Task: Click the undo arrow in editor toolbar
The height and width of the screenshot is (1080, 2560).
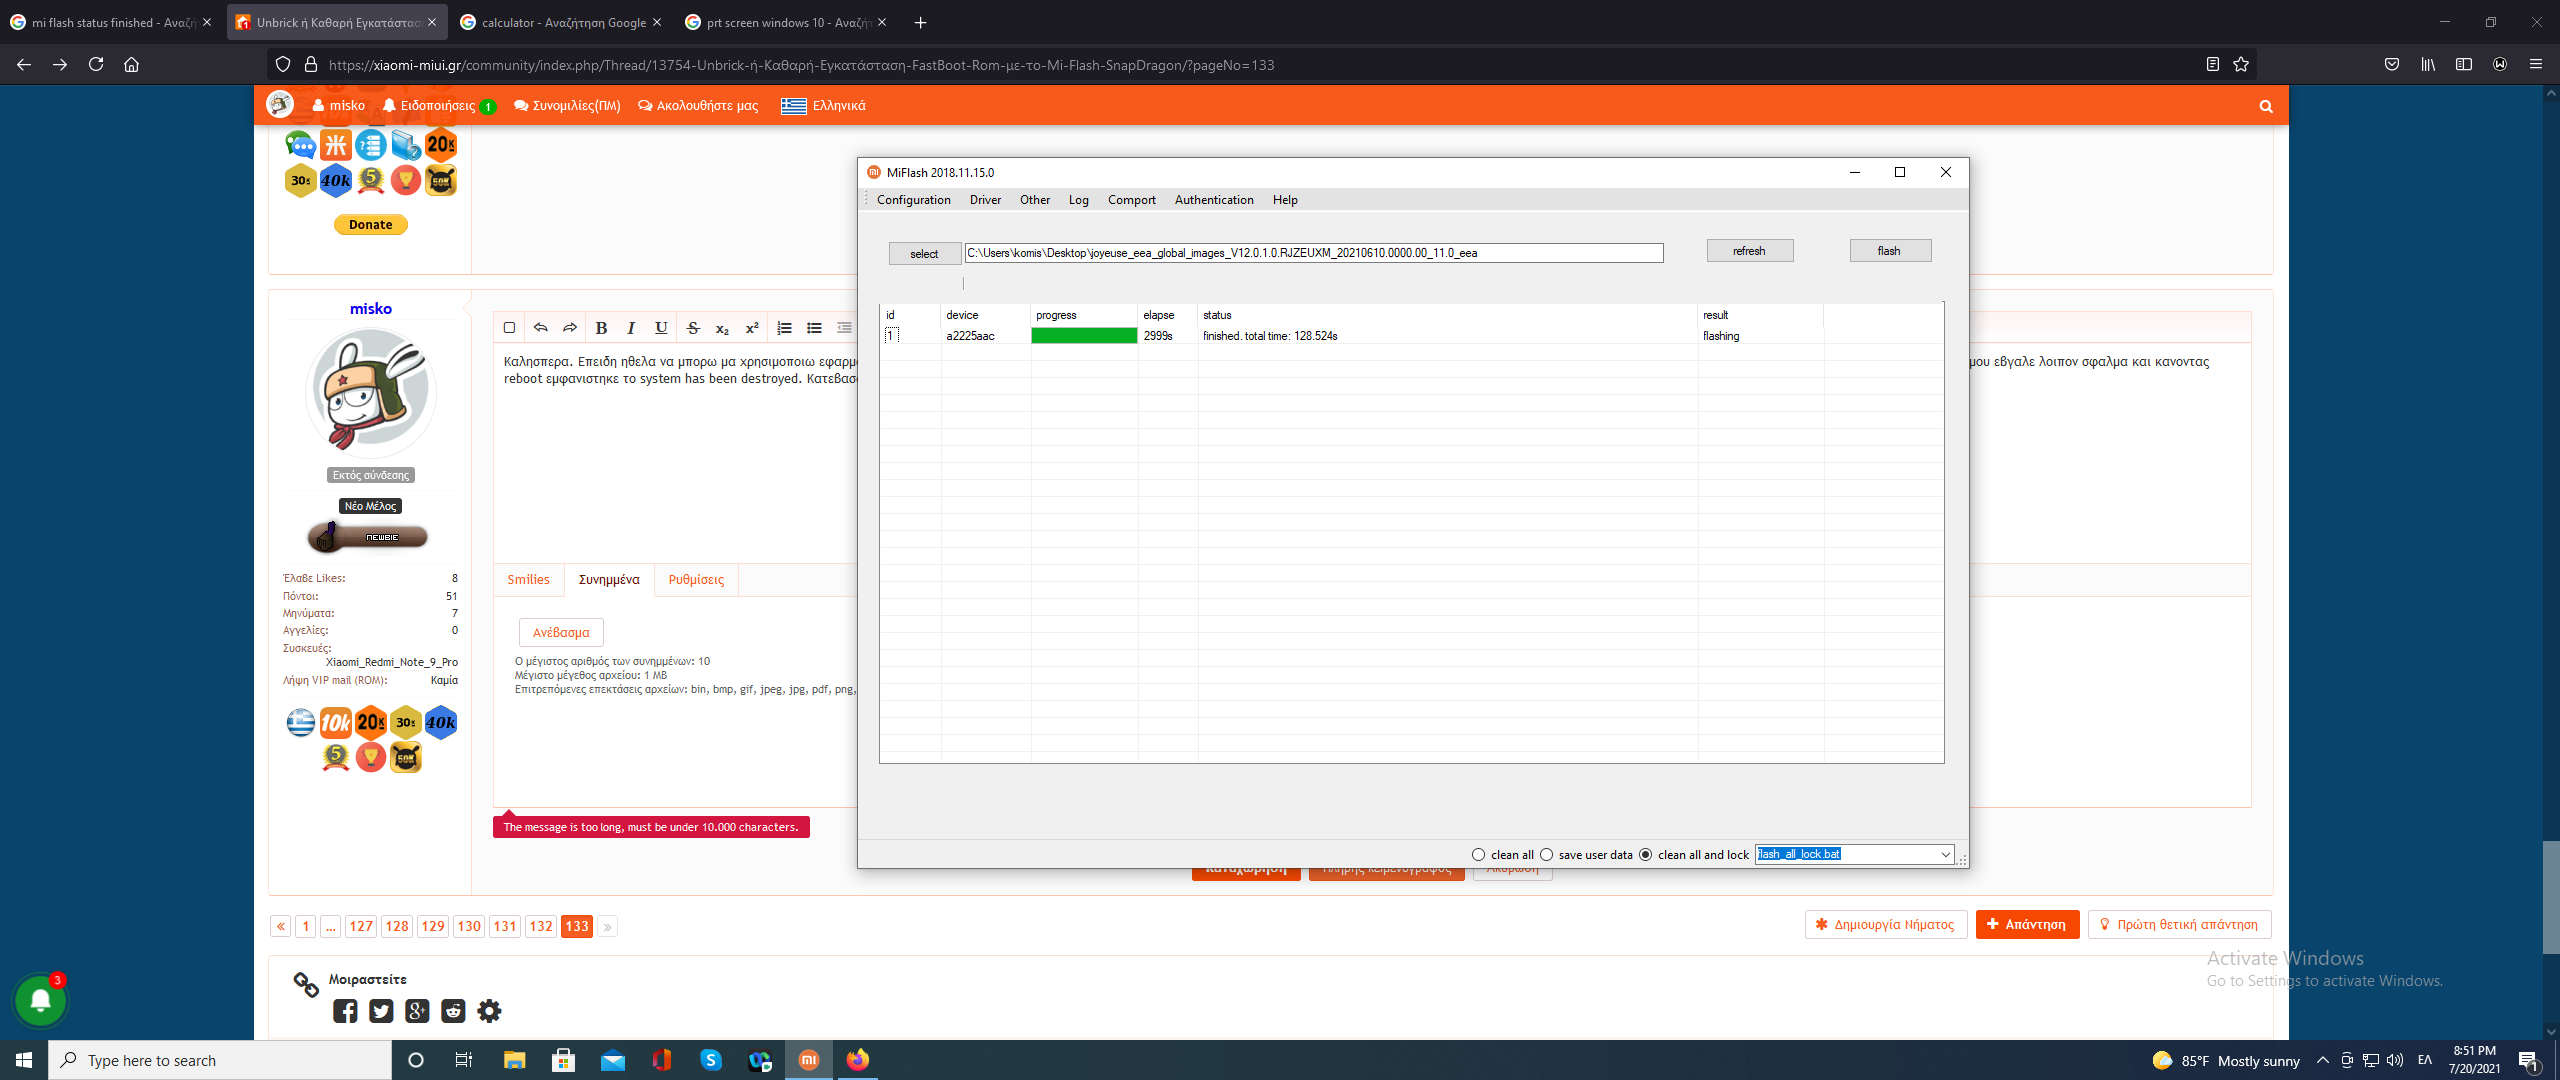Action: [540, 328]
